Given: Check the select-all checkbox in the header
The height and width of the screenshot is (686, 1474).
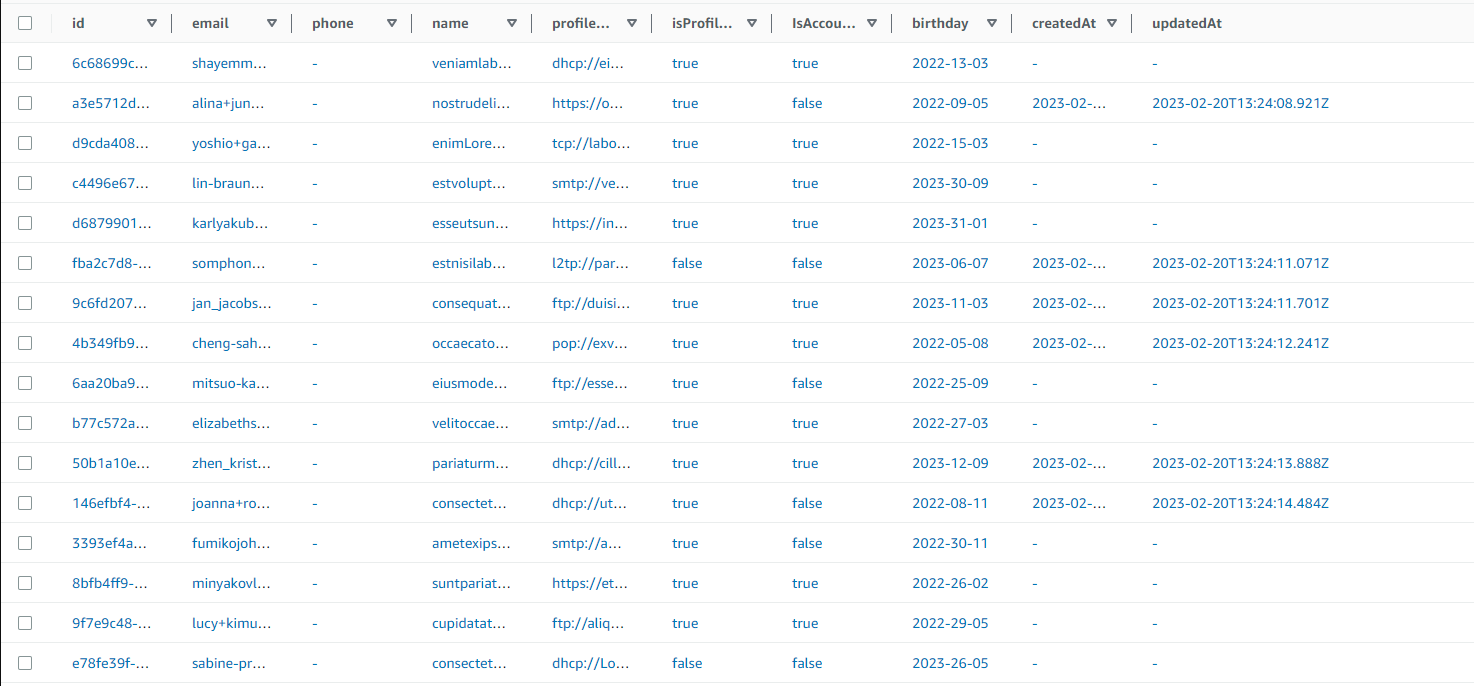Looking at the screenshot, I should point(25,23).
